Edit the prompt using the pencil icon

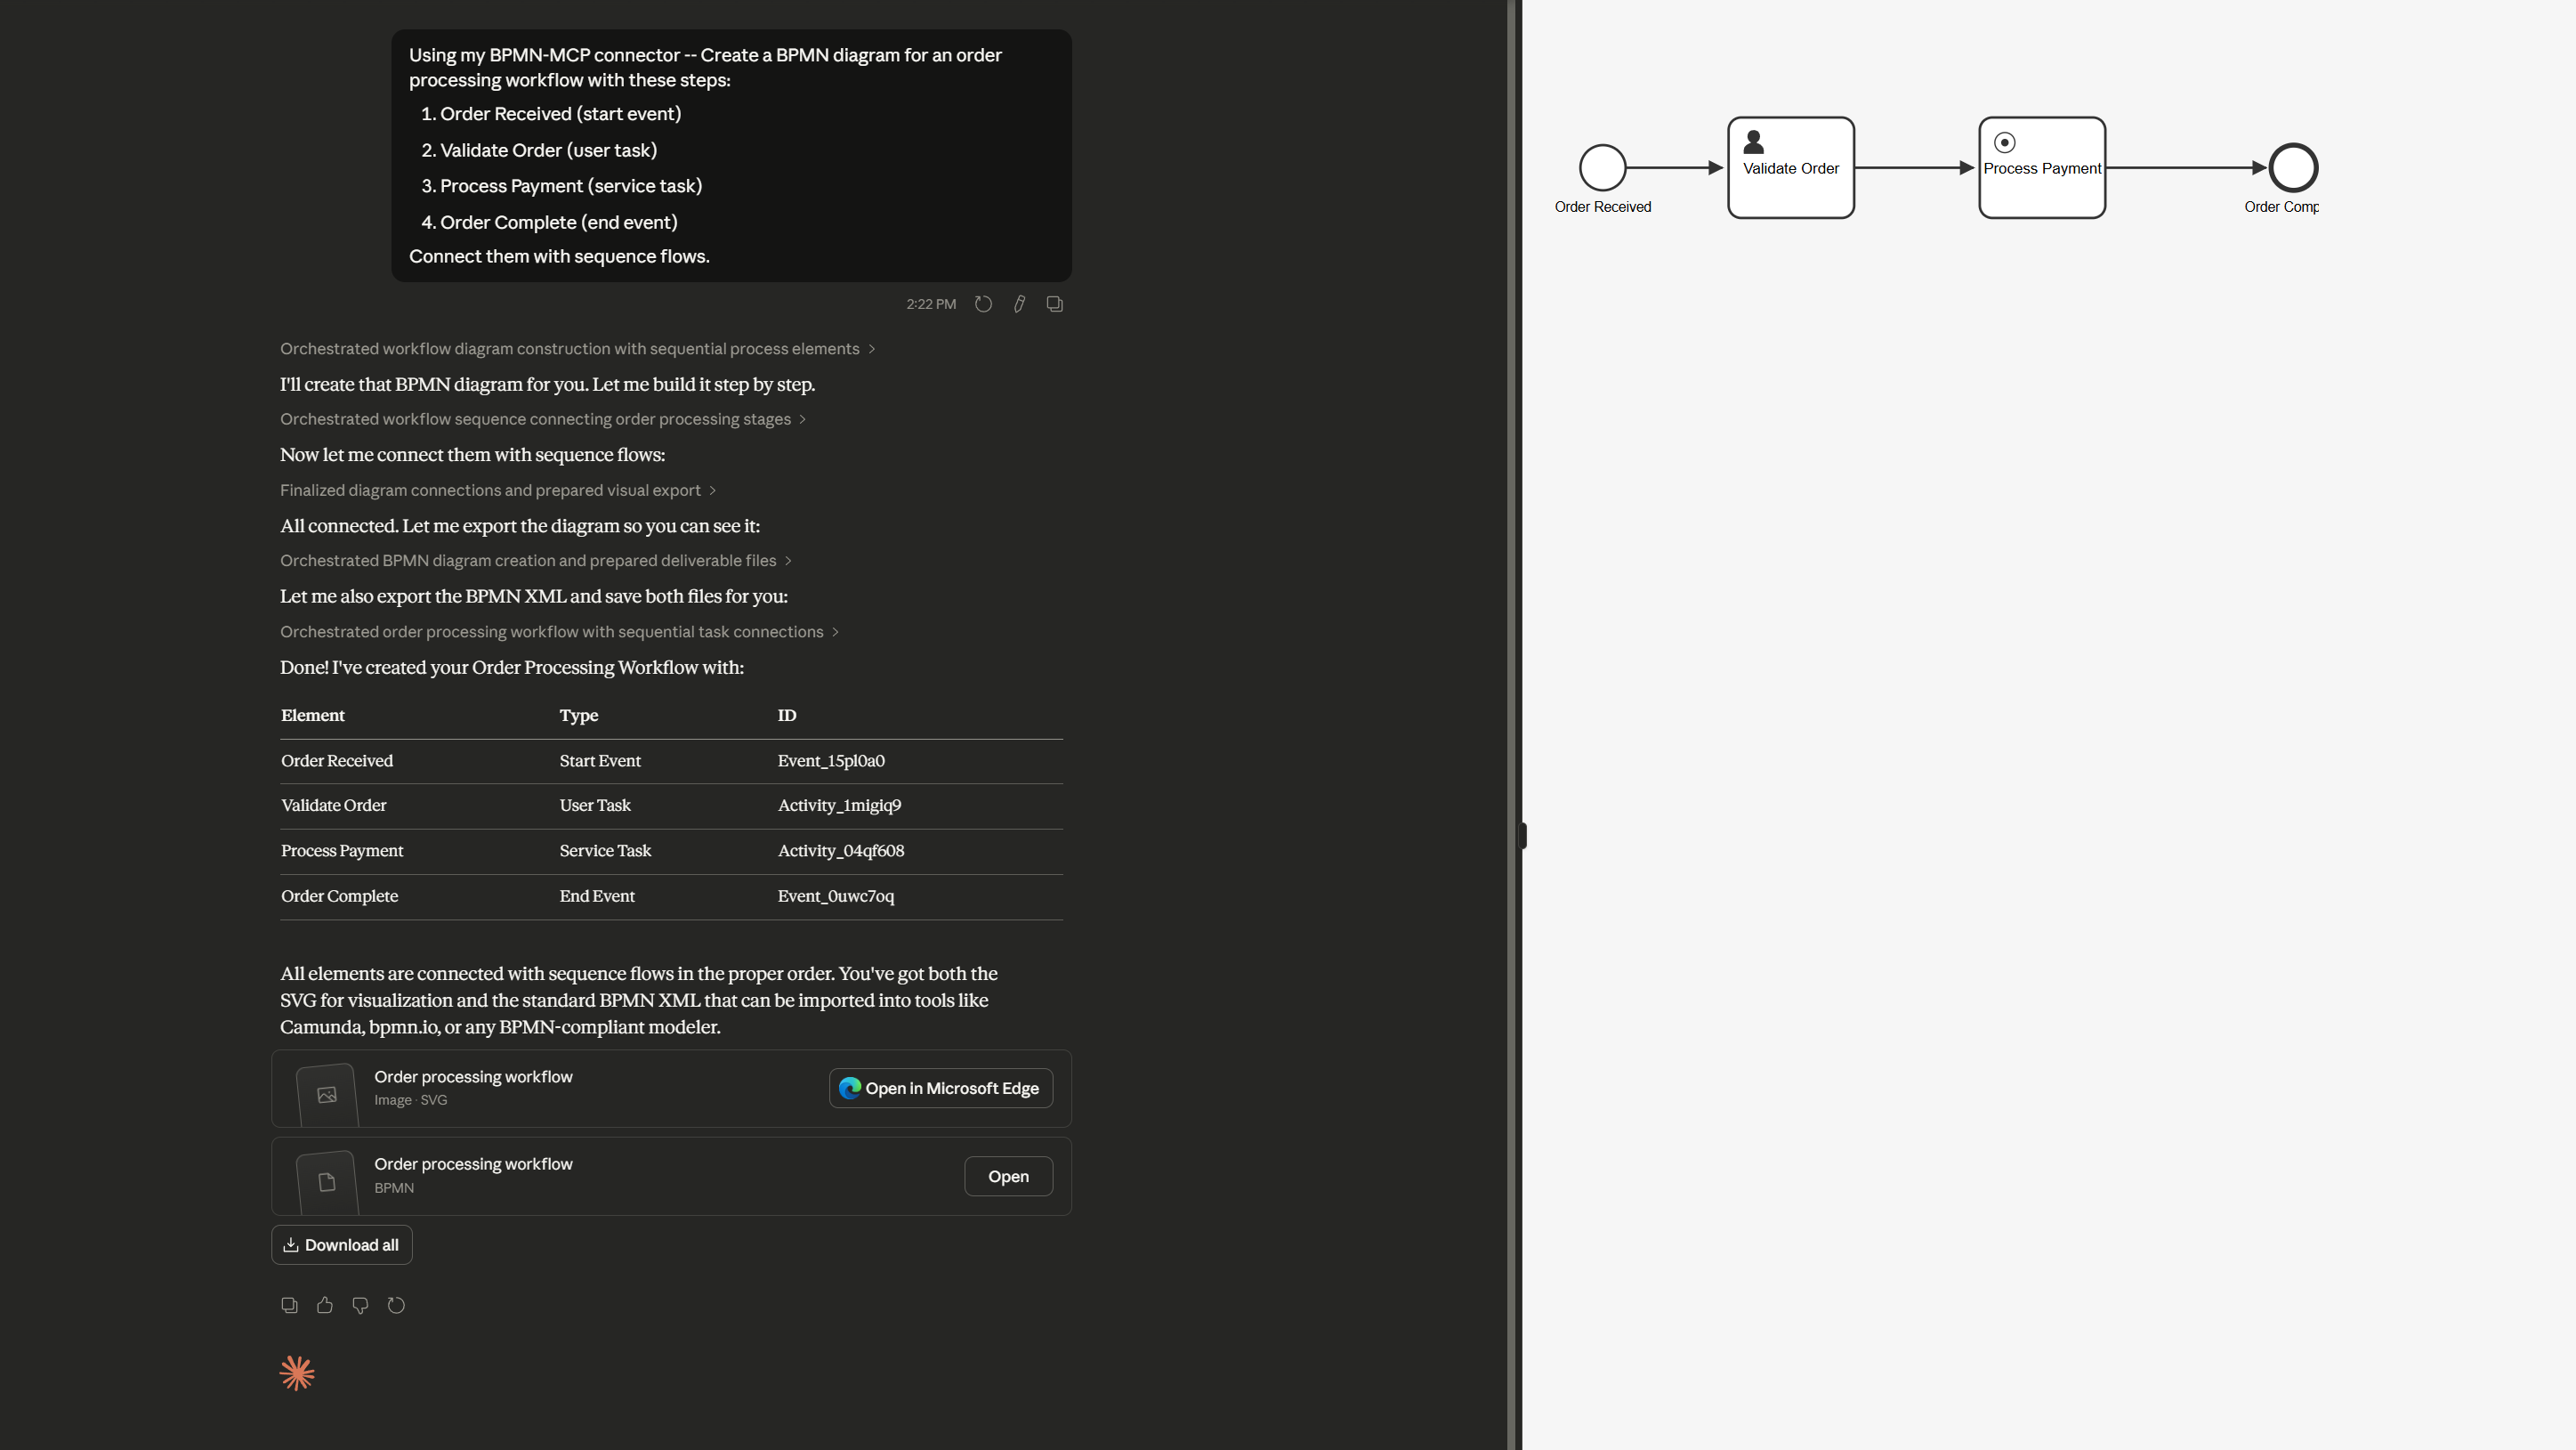1019,303
